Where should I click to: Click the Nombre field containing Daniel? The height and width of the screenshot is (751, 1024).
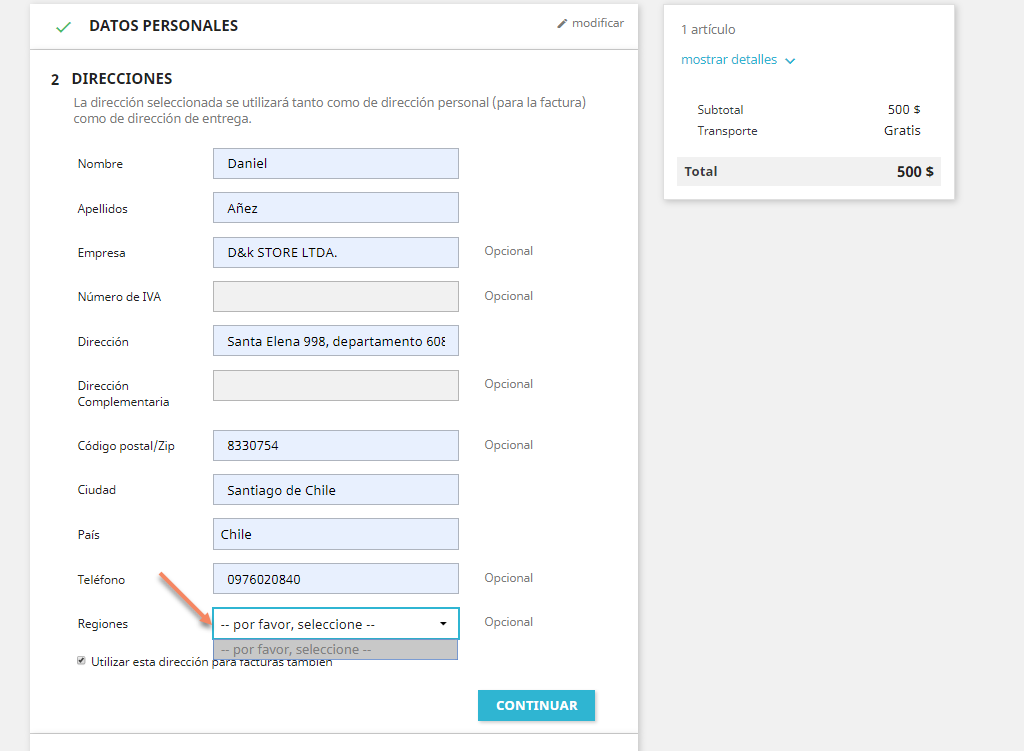(x=335, y=164)
